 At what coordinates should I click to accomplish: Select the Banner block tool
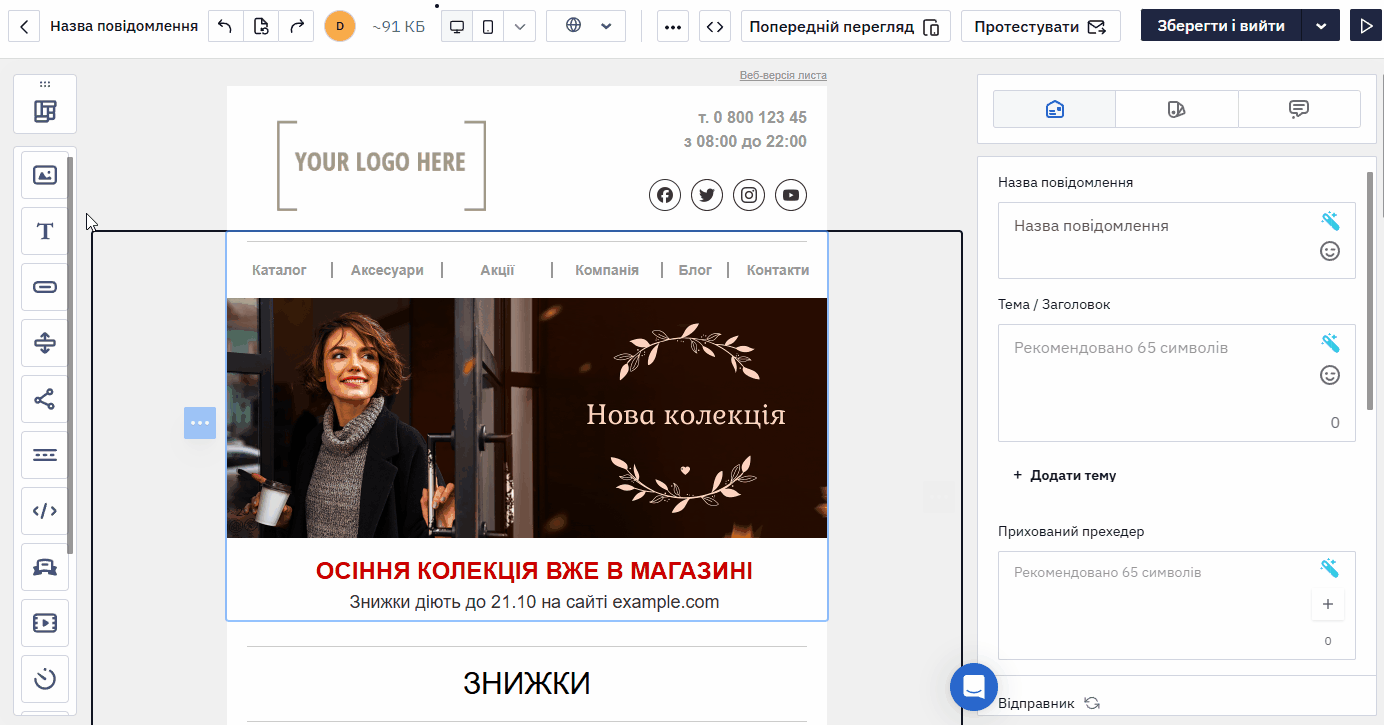[x=45, y=567]
